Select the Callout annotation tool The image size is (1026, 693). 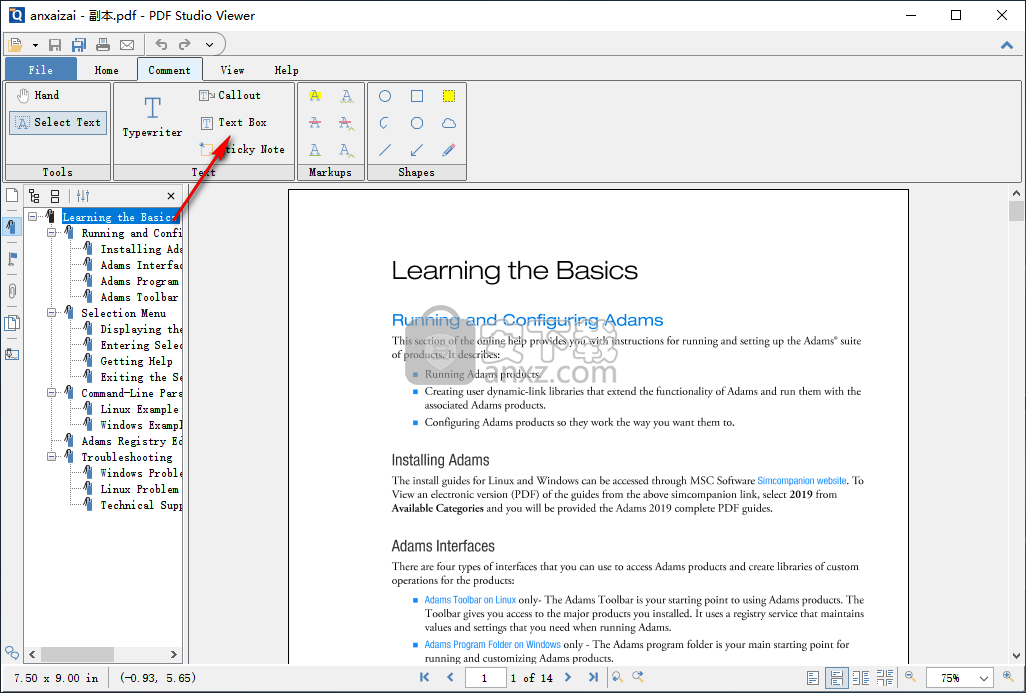click(230, 96)
